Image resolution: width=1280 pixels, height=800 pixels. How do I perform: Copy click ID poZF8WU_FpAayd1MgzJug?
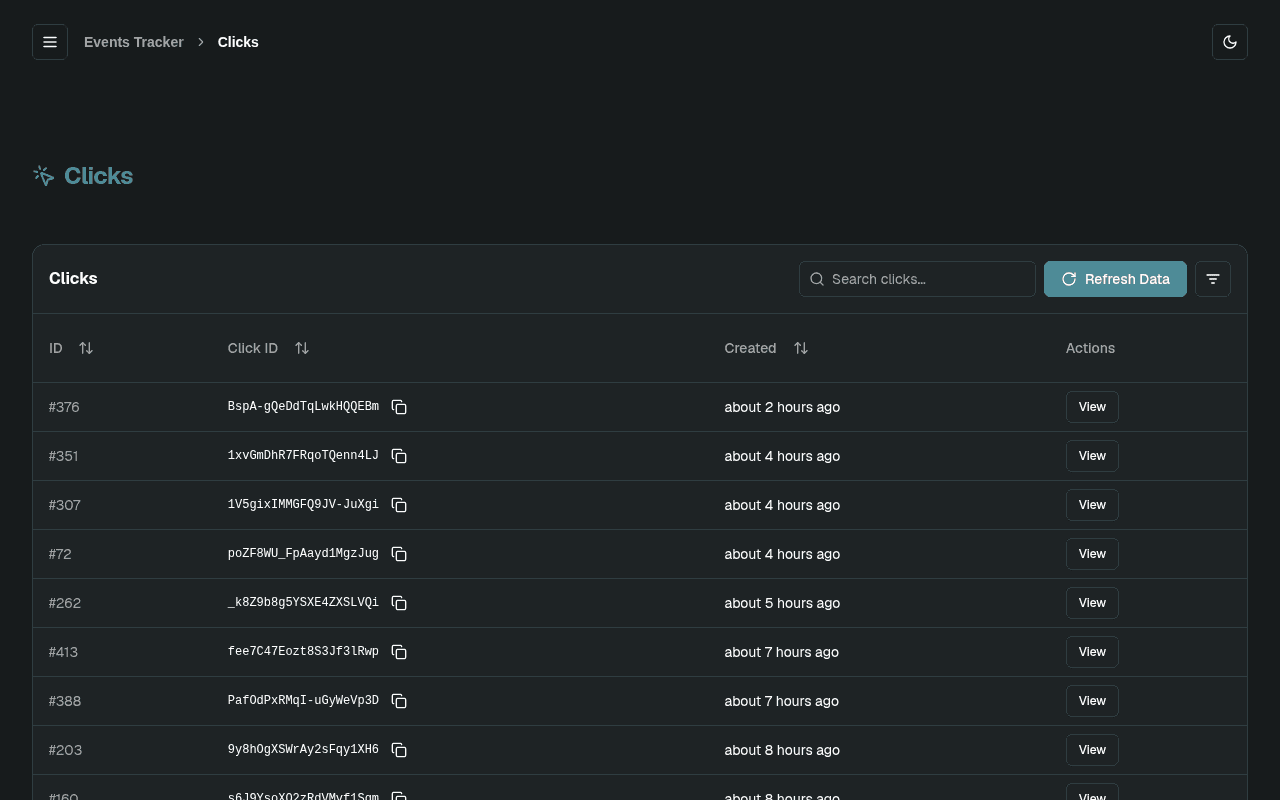(x=399, y=554)
